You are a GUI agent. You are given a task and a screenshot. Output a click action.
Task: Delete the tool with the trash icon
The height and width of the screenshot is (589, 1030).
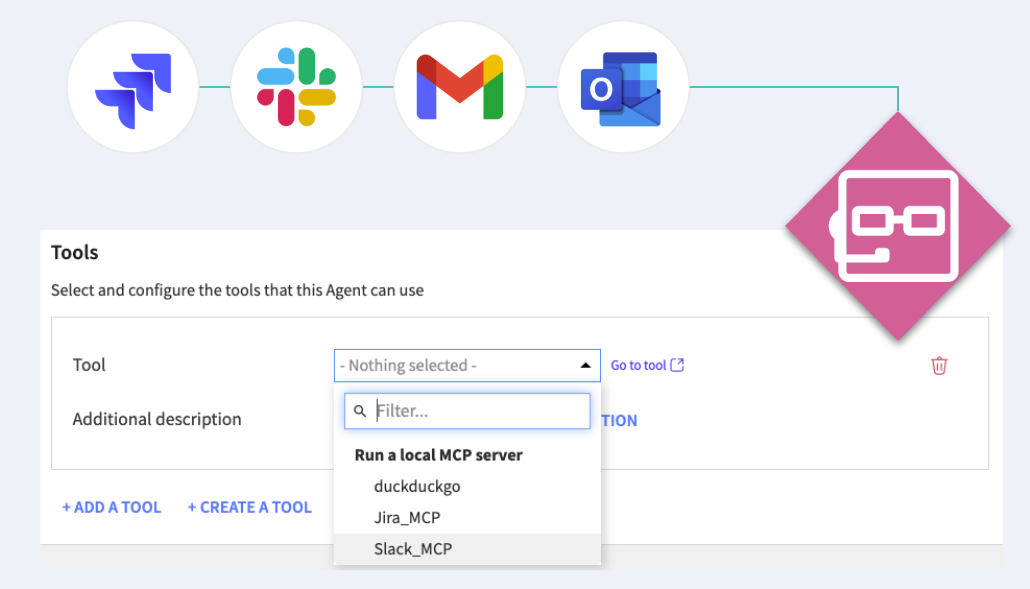939,366
